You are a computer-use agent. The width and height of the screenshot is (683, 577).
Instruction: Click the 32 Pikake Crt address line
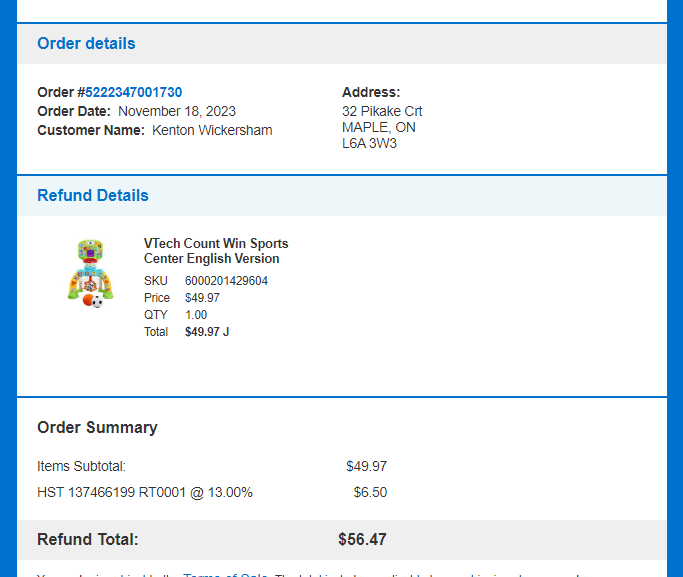tap(382, 111)
